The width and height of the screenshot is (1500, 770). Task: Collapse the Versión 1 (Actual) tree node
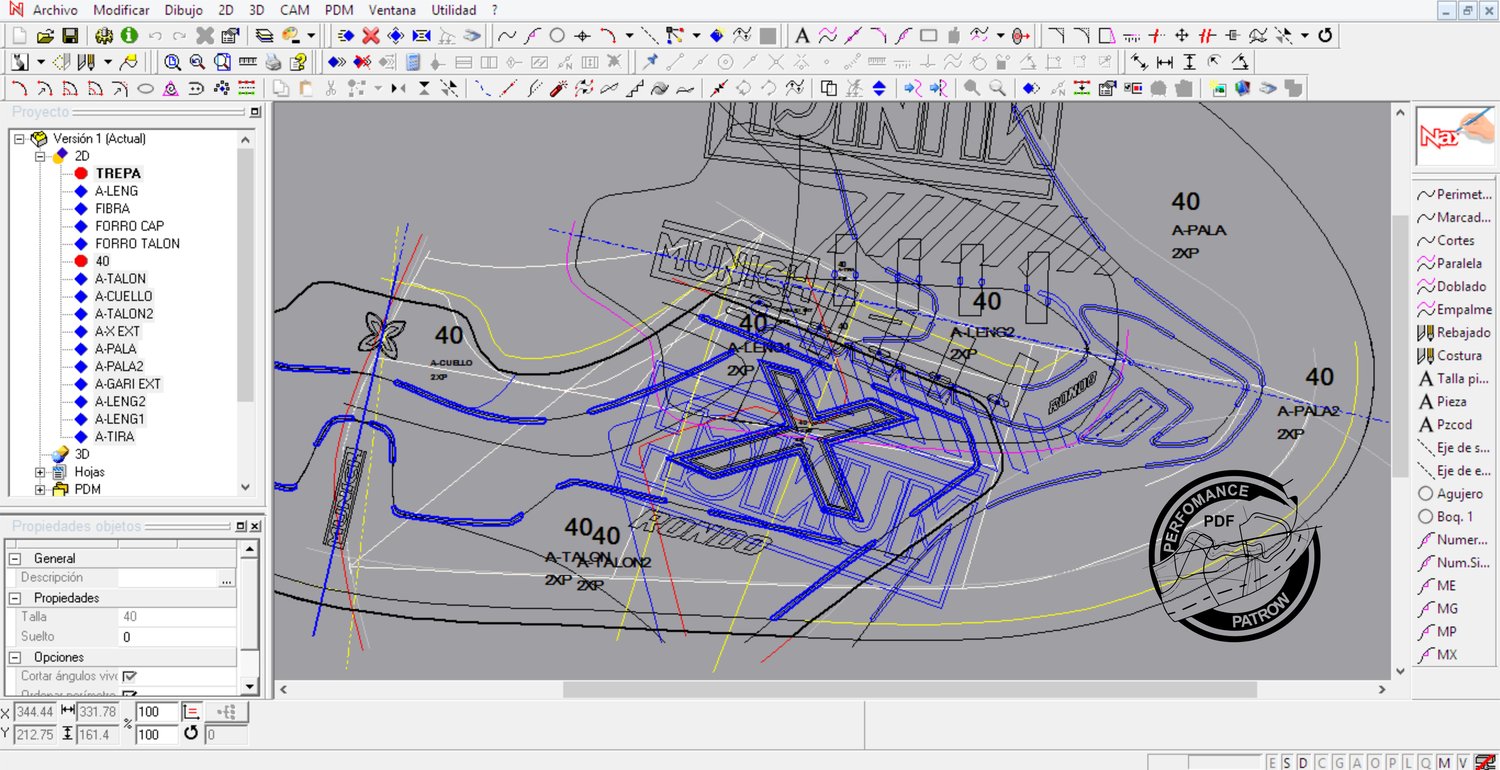[19, 139]
